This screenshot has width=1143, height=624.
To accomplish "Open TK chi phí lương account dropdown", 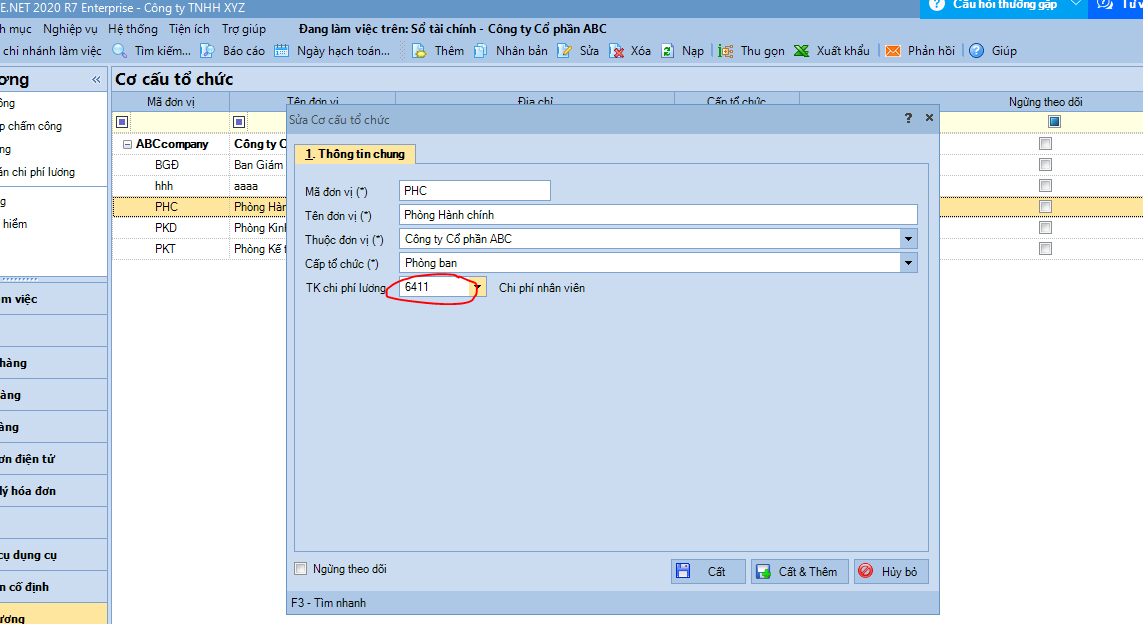I will (478, 288).
